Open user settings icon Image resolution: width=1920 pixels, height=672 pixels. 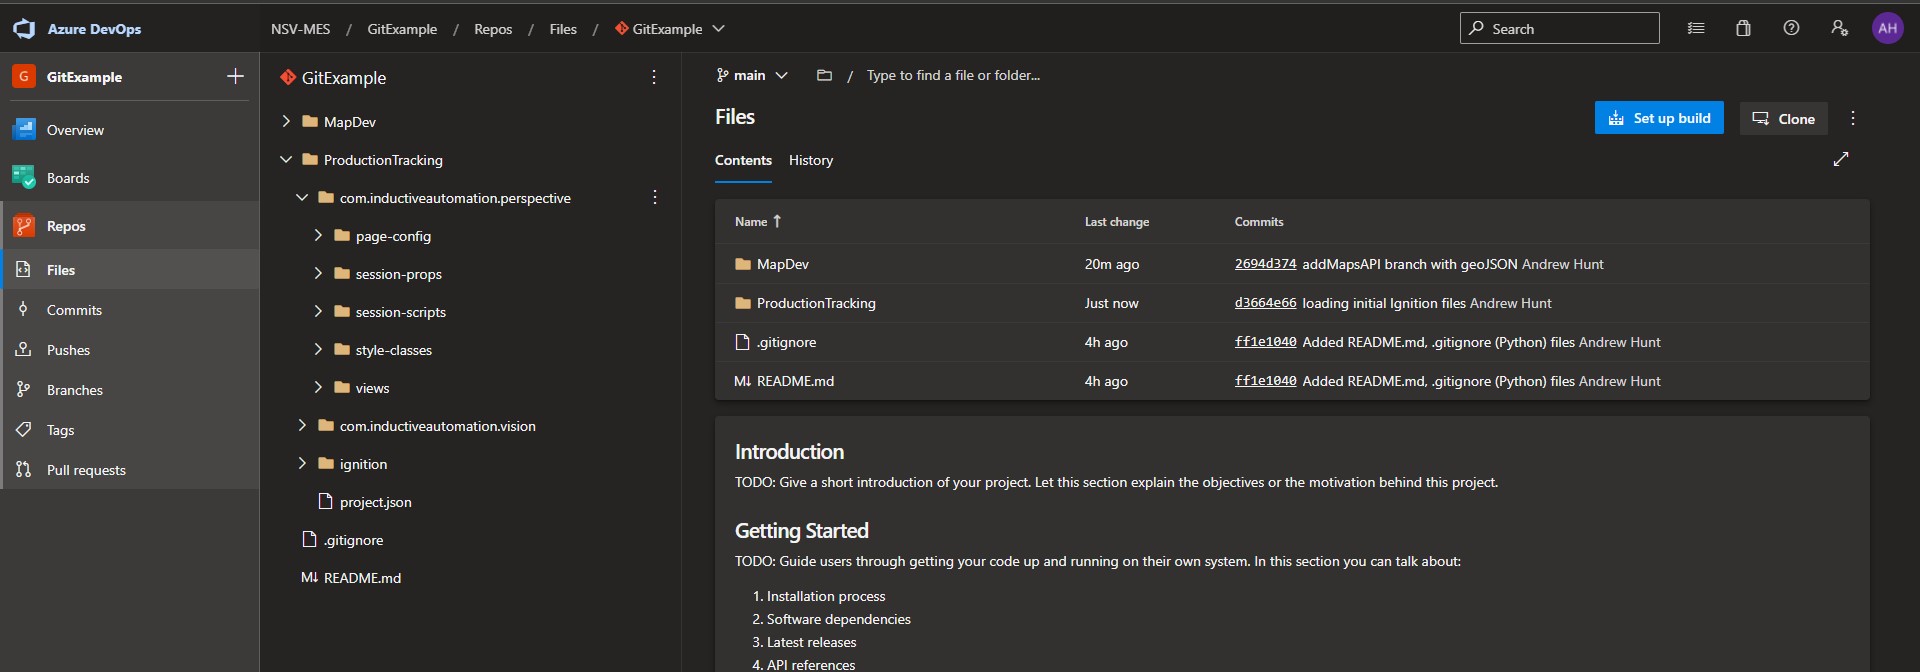point(1839,28)
